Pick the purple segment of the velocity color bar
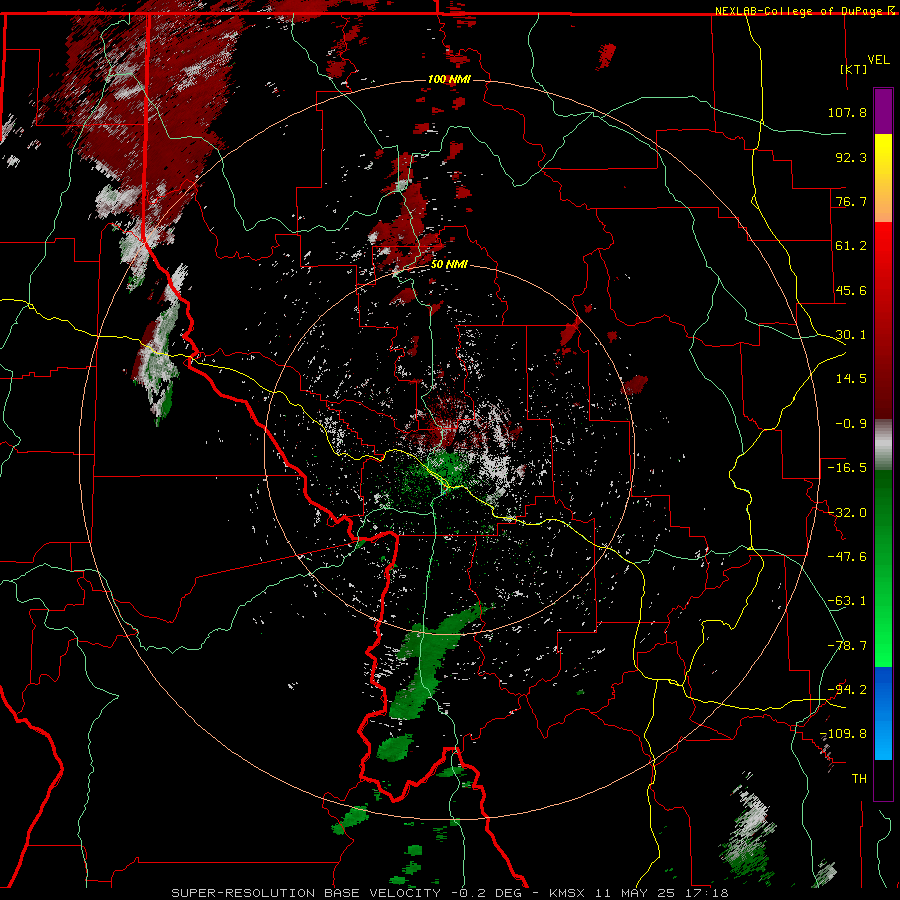The image size is (900, 900). pos(883,111)
